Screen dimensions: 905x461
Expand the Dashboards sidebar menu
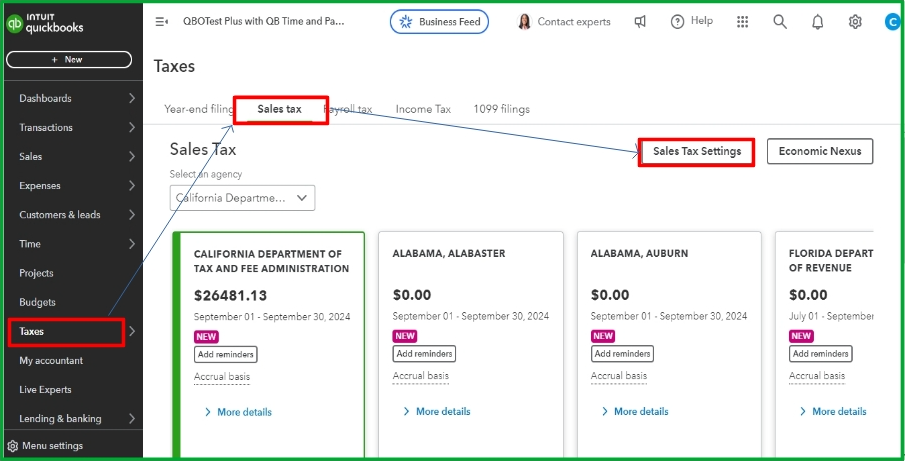pos(132,98)
